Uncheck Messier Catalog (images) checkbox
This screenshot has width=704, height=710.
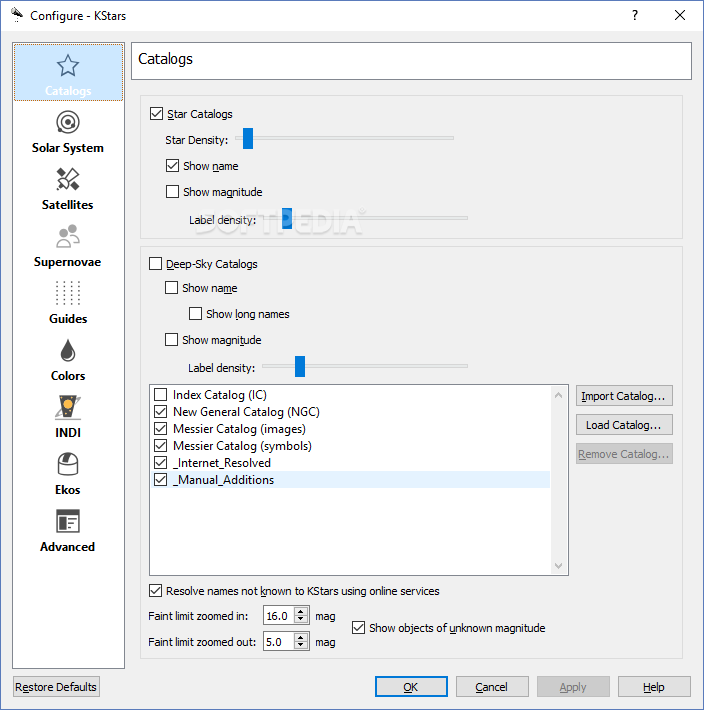(x=161, y=428)
